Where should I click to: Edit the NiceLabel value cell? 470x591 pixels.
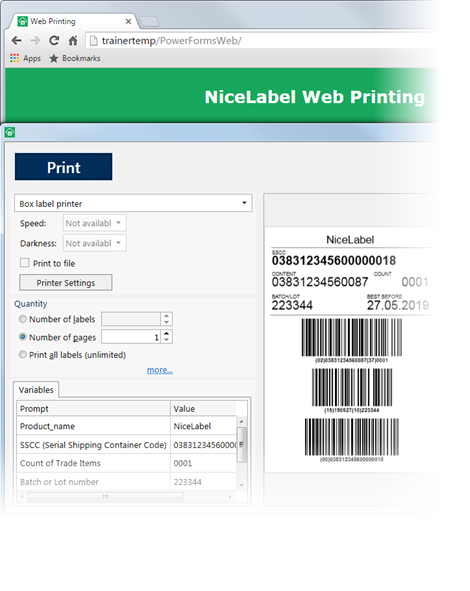[204, 426]
